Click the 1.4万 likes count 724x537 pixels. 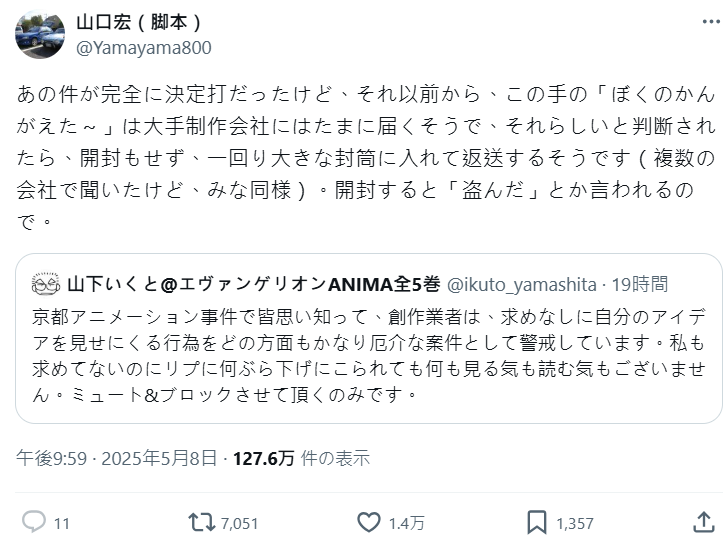pyautogui.click(x=406, y=523)
